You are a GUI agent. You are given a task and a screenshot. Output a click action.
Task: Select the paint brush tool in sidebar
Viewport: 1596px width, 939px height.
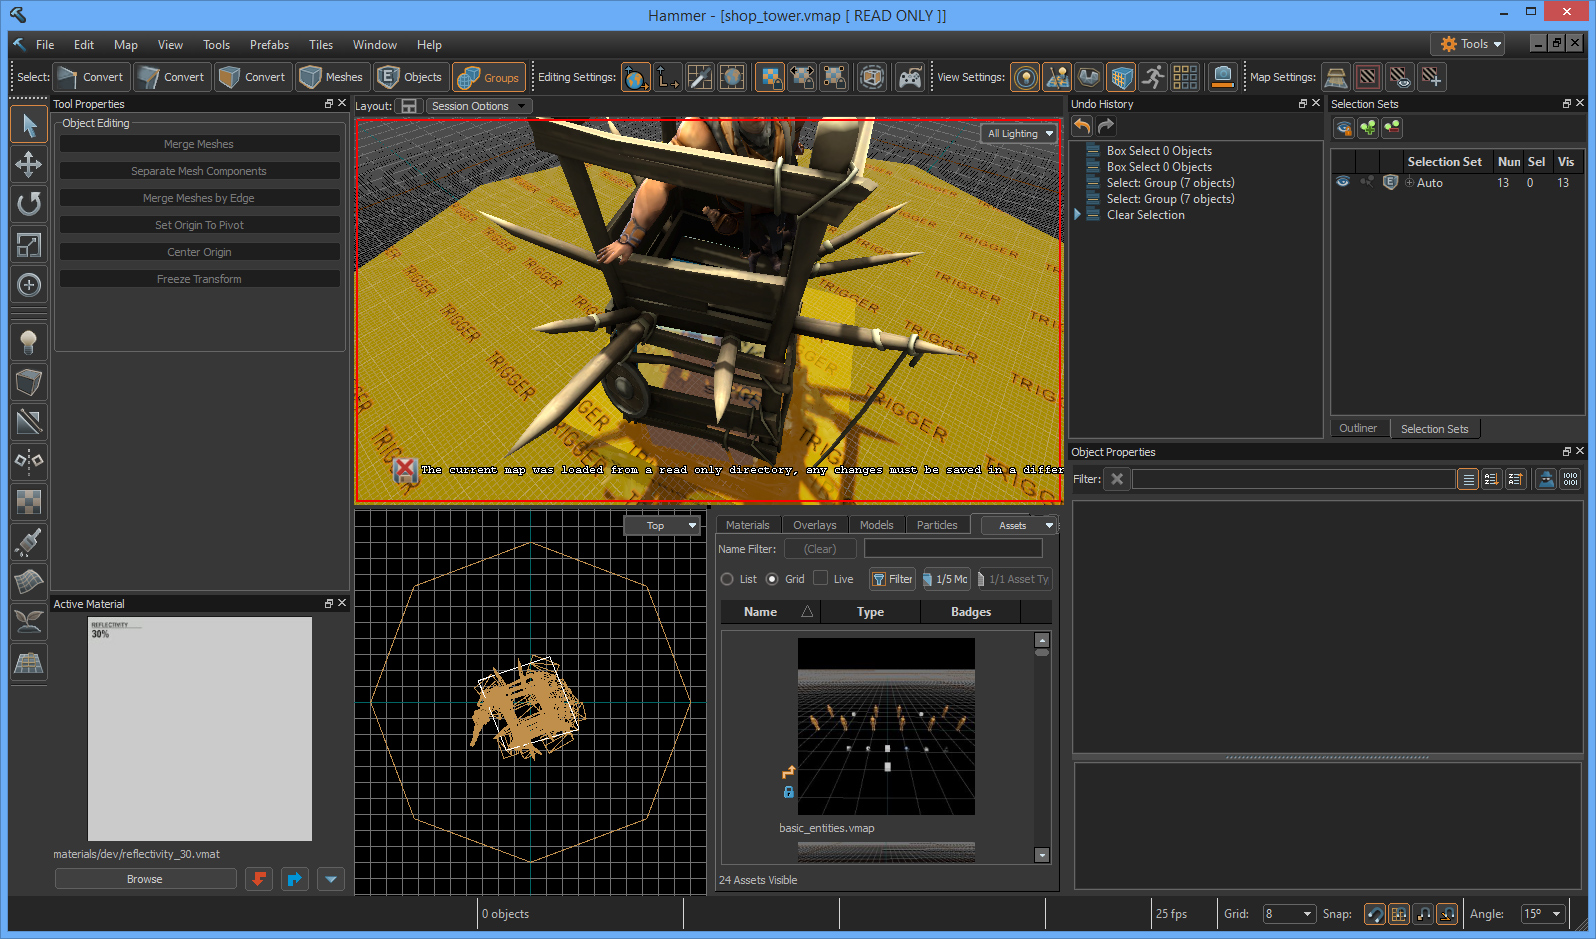point(29,542)
